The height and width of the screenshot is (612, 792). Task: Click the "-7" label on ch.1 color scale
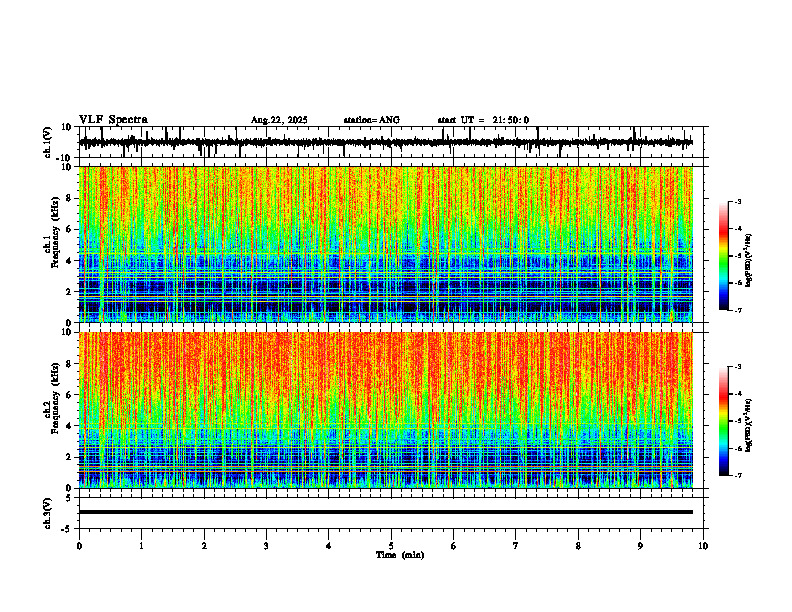coord(737,310)
